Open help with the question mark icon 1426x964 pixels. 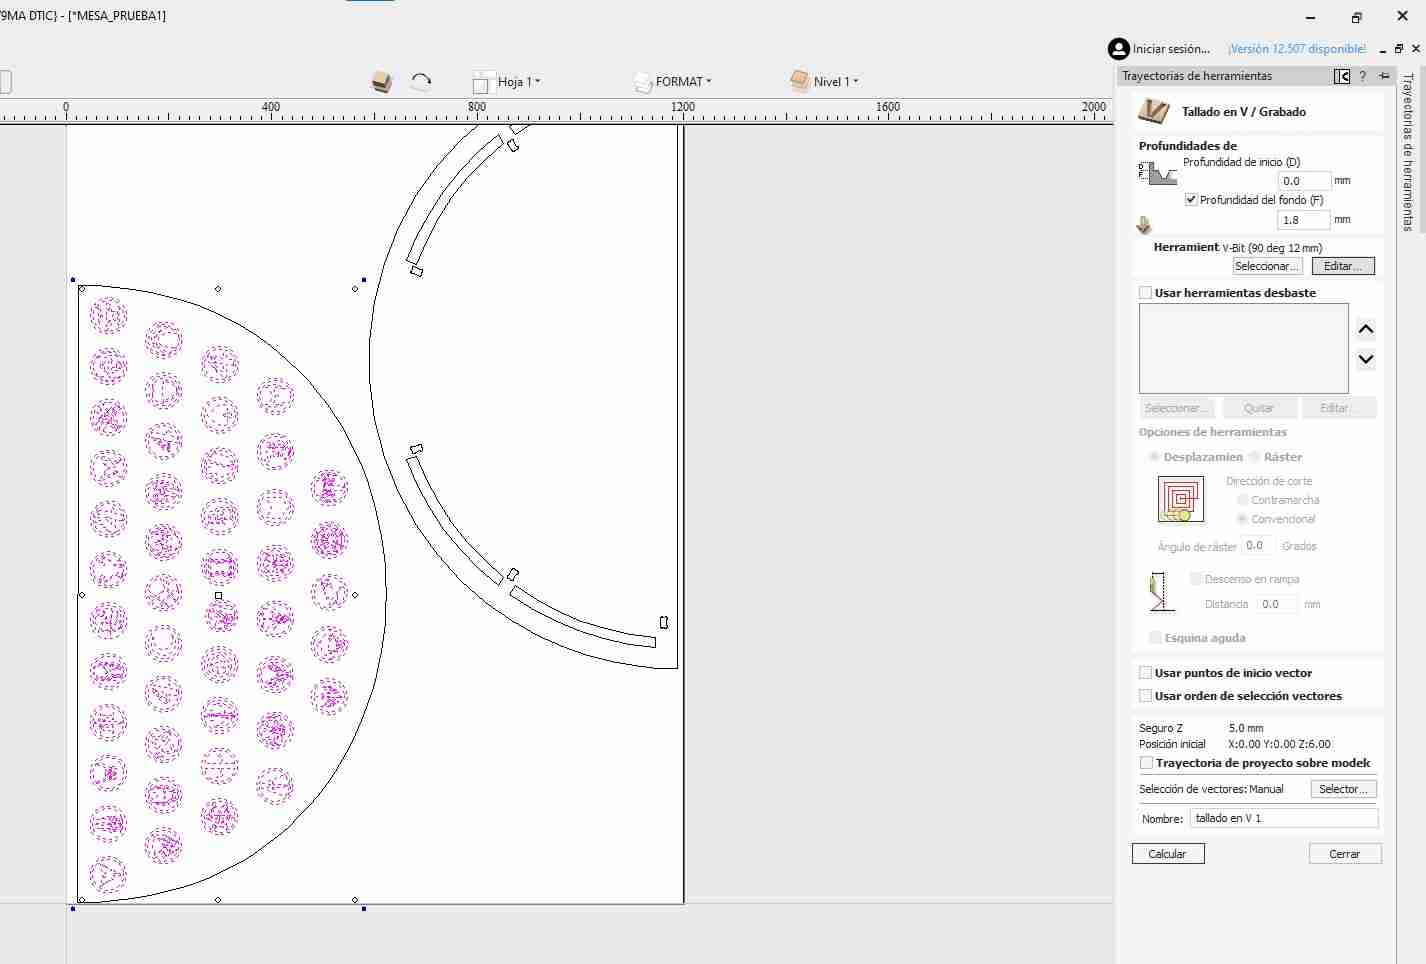pyautogui.click(x=1362, y=76)
